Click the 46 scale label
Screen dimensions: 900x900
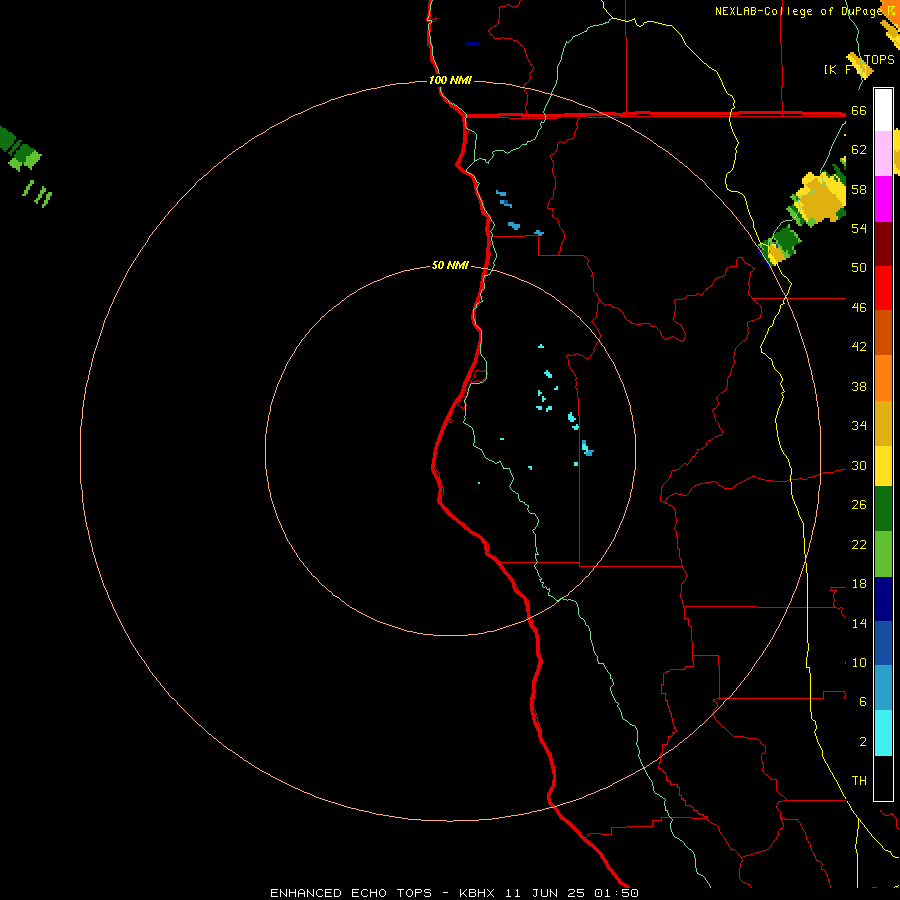(859, 308)
